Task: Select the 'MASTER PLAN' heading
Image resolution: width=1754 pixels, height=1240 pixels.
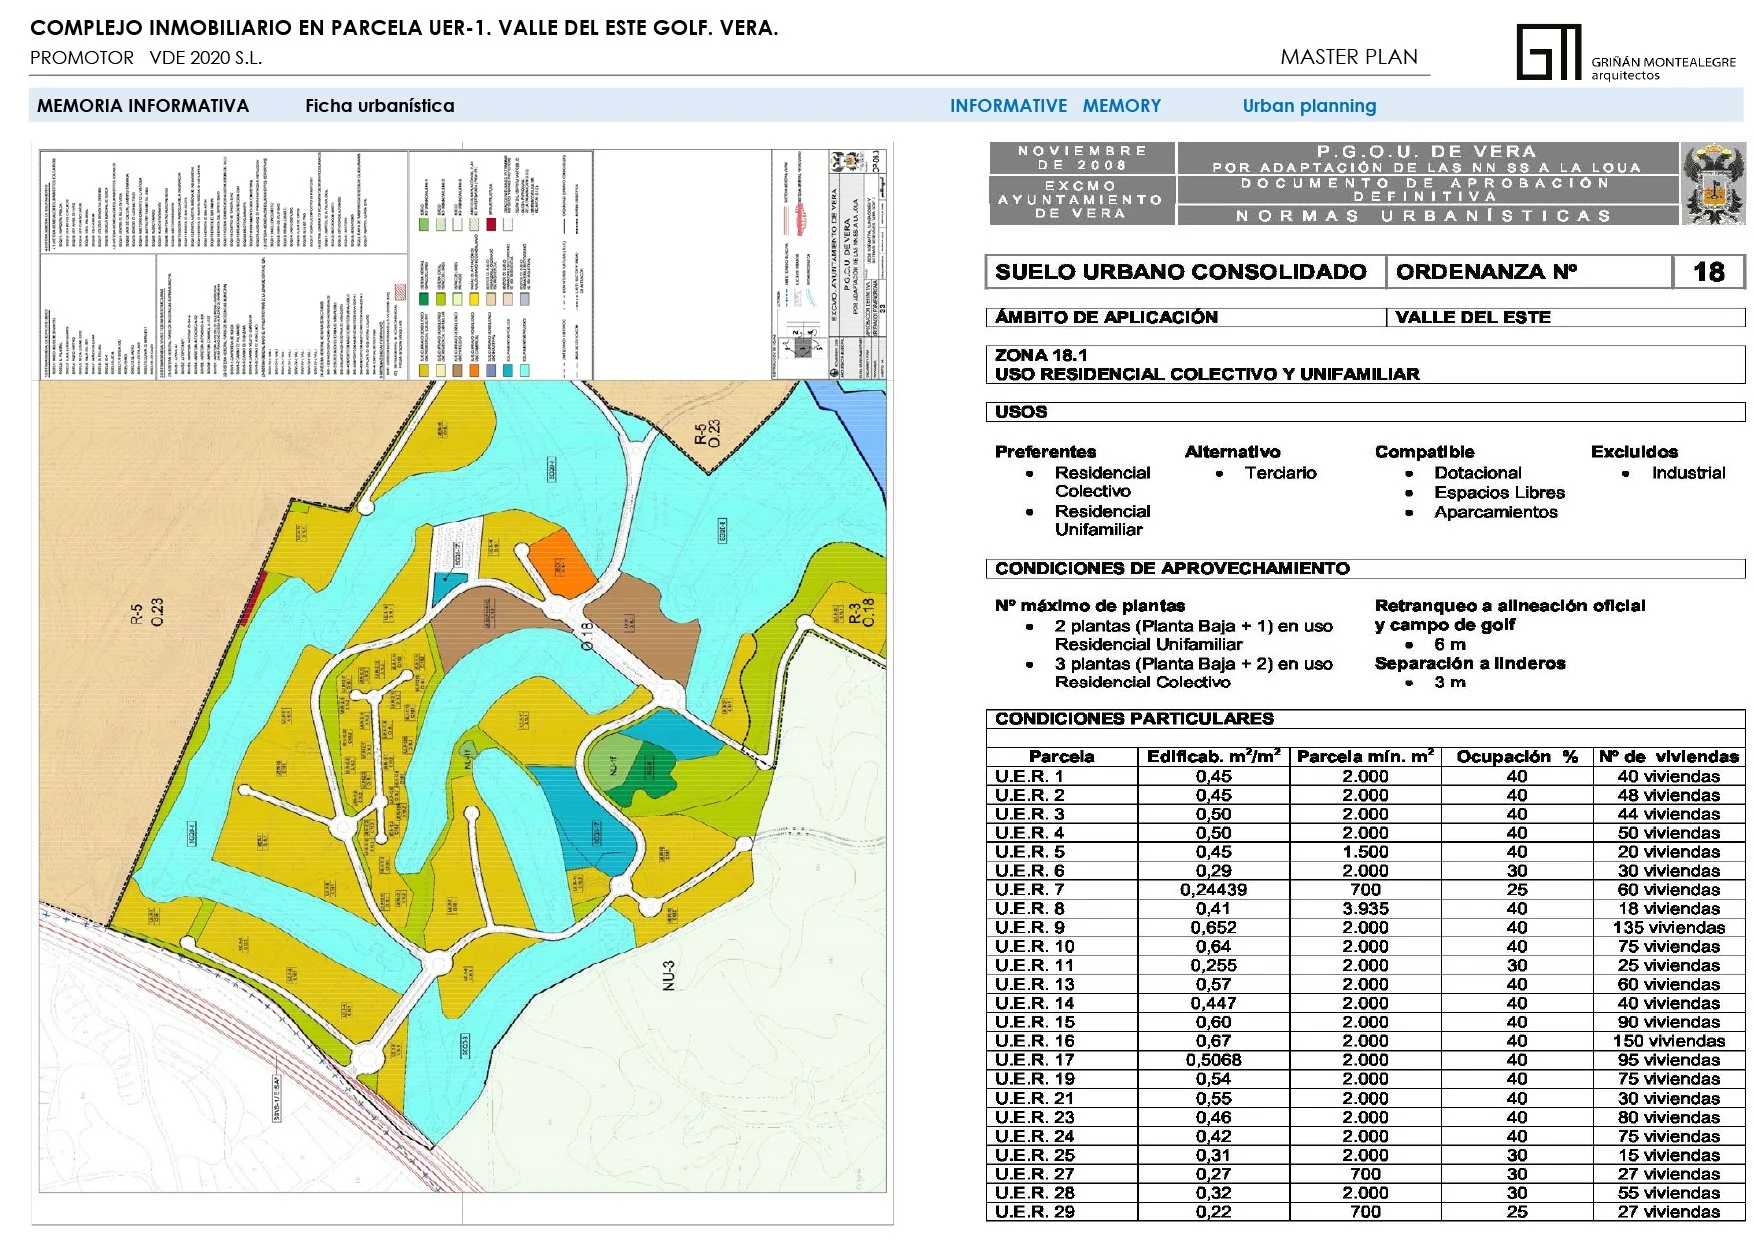Action: (x=1349, y=57)
